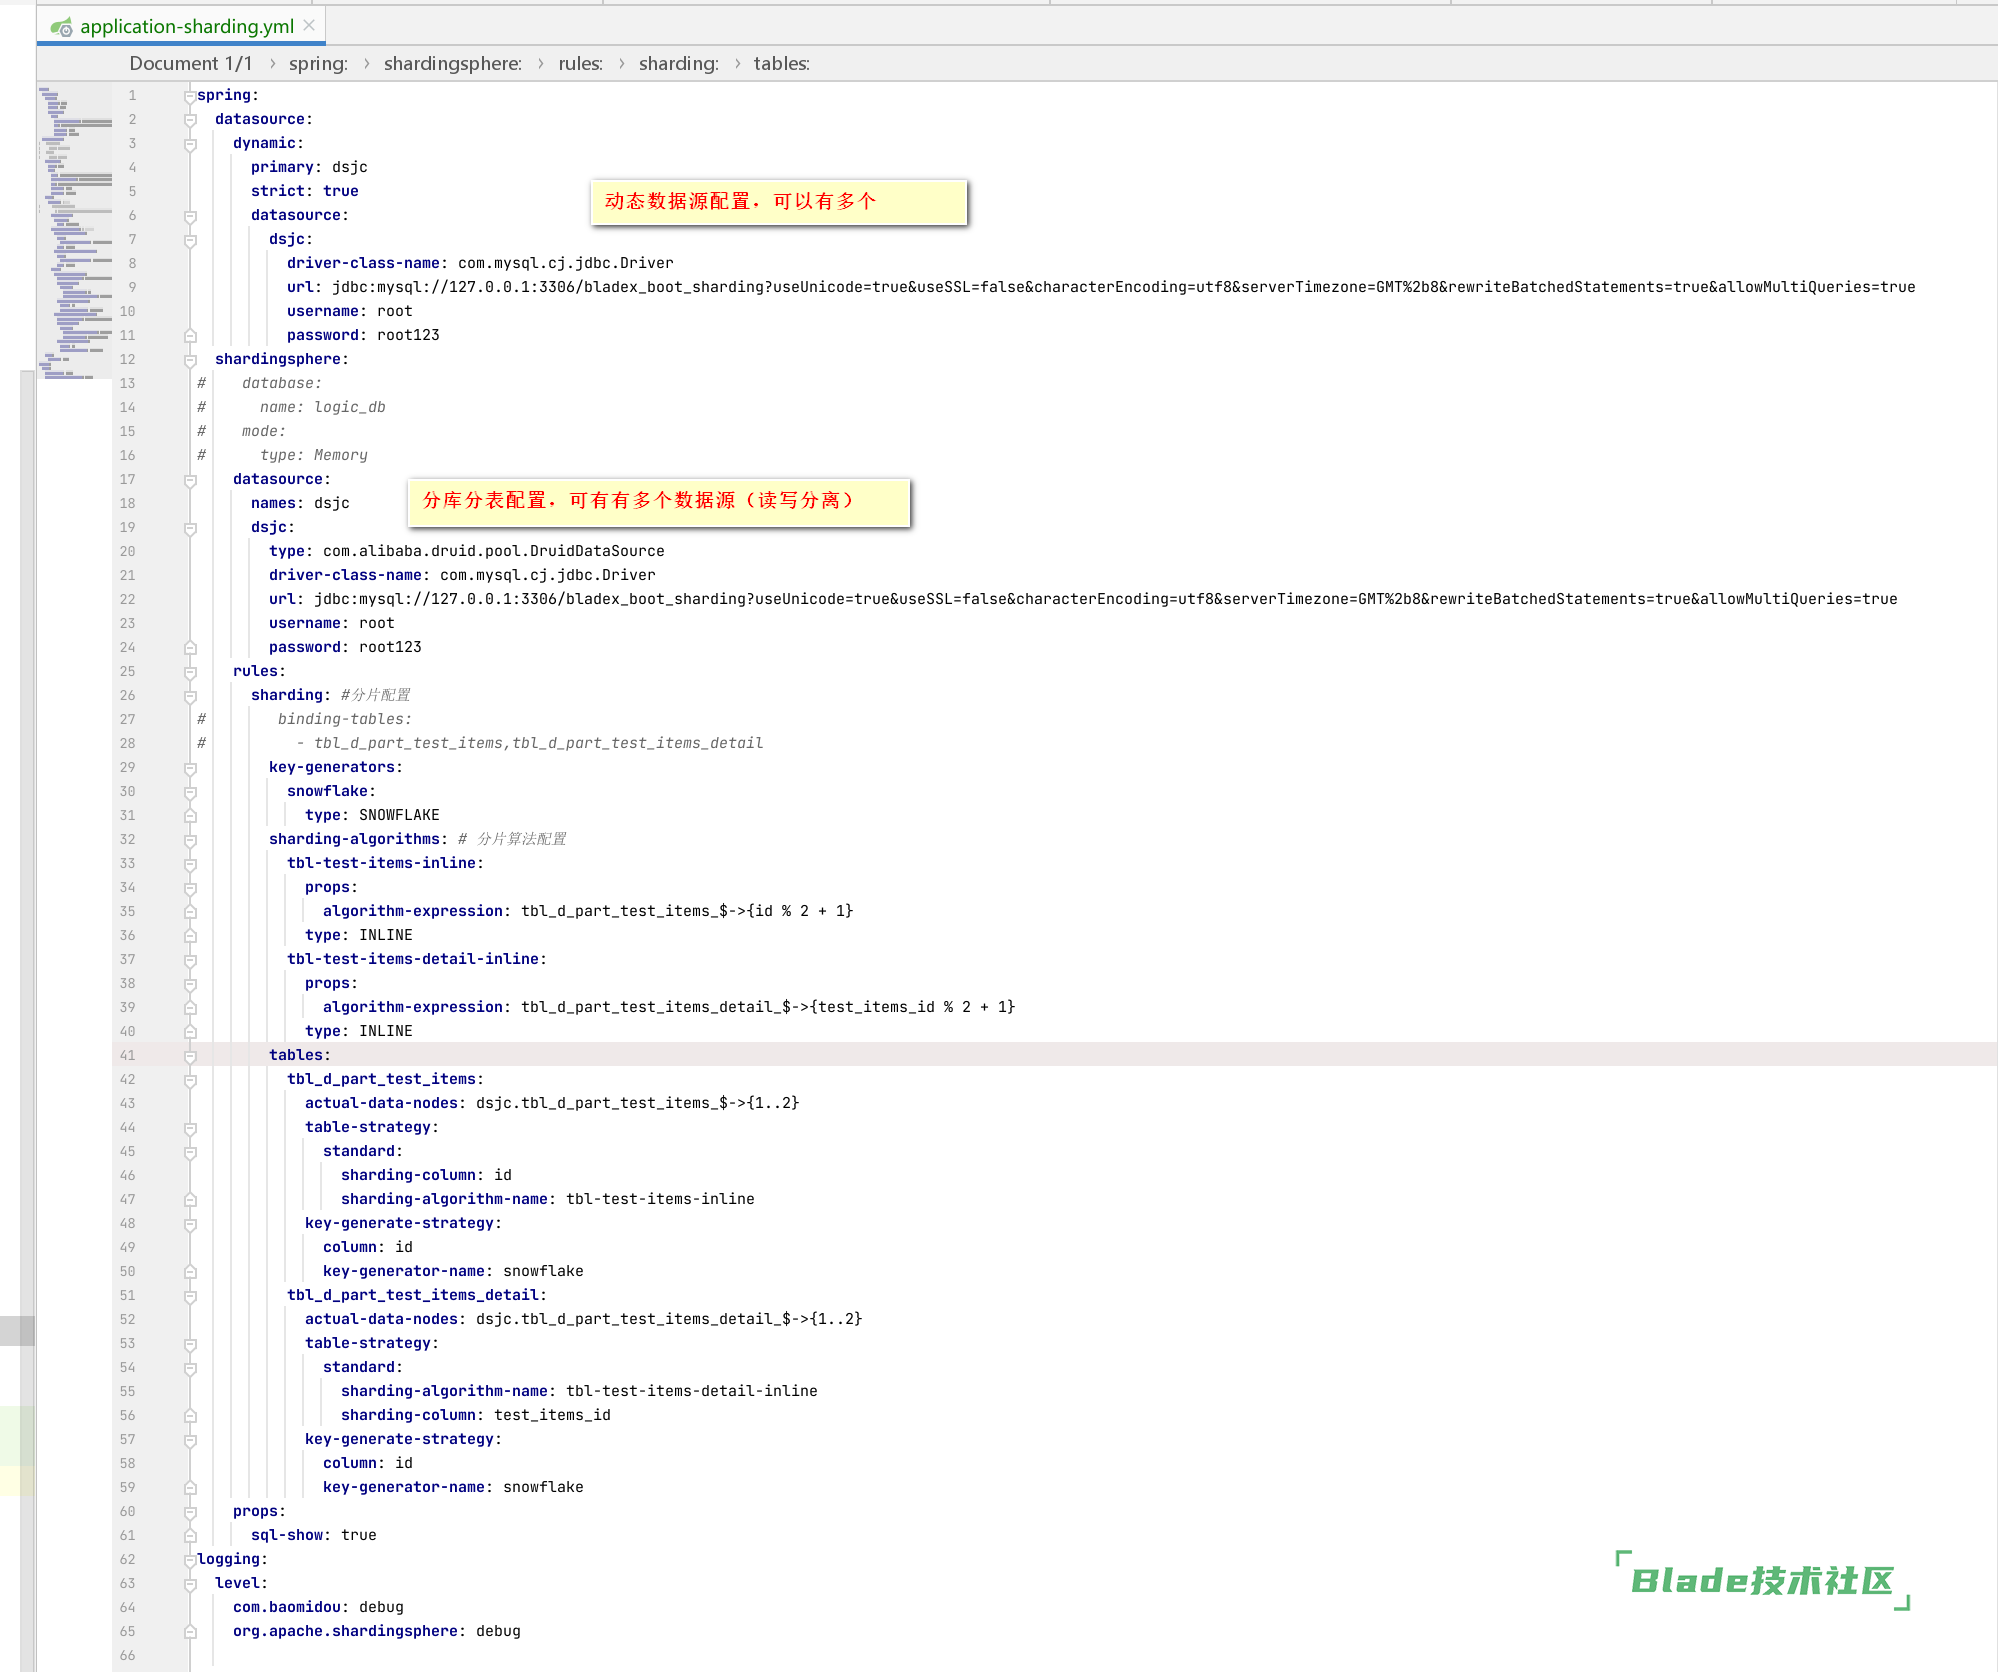Click 'org.apache.shardingsphere: debug' line
1998x1672 pixels.
coord(376,1631)
